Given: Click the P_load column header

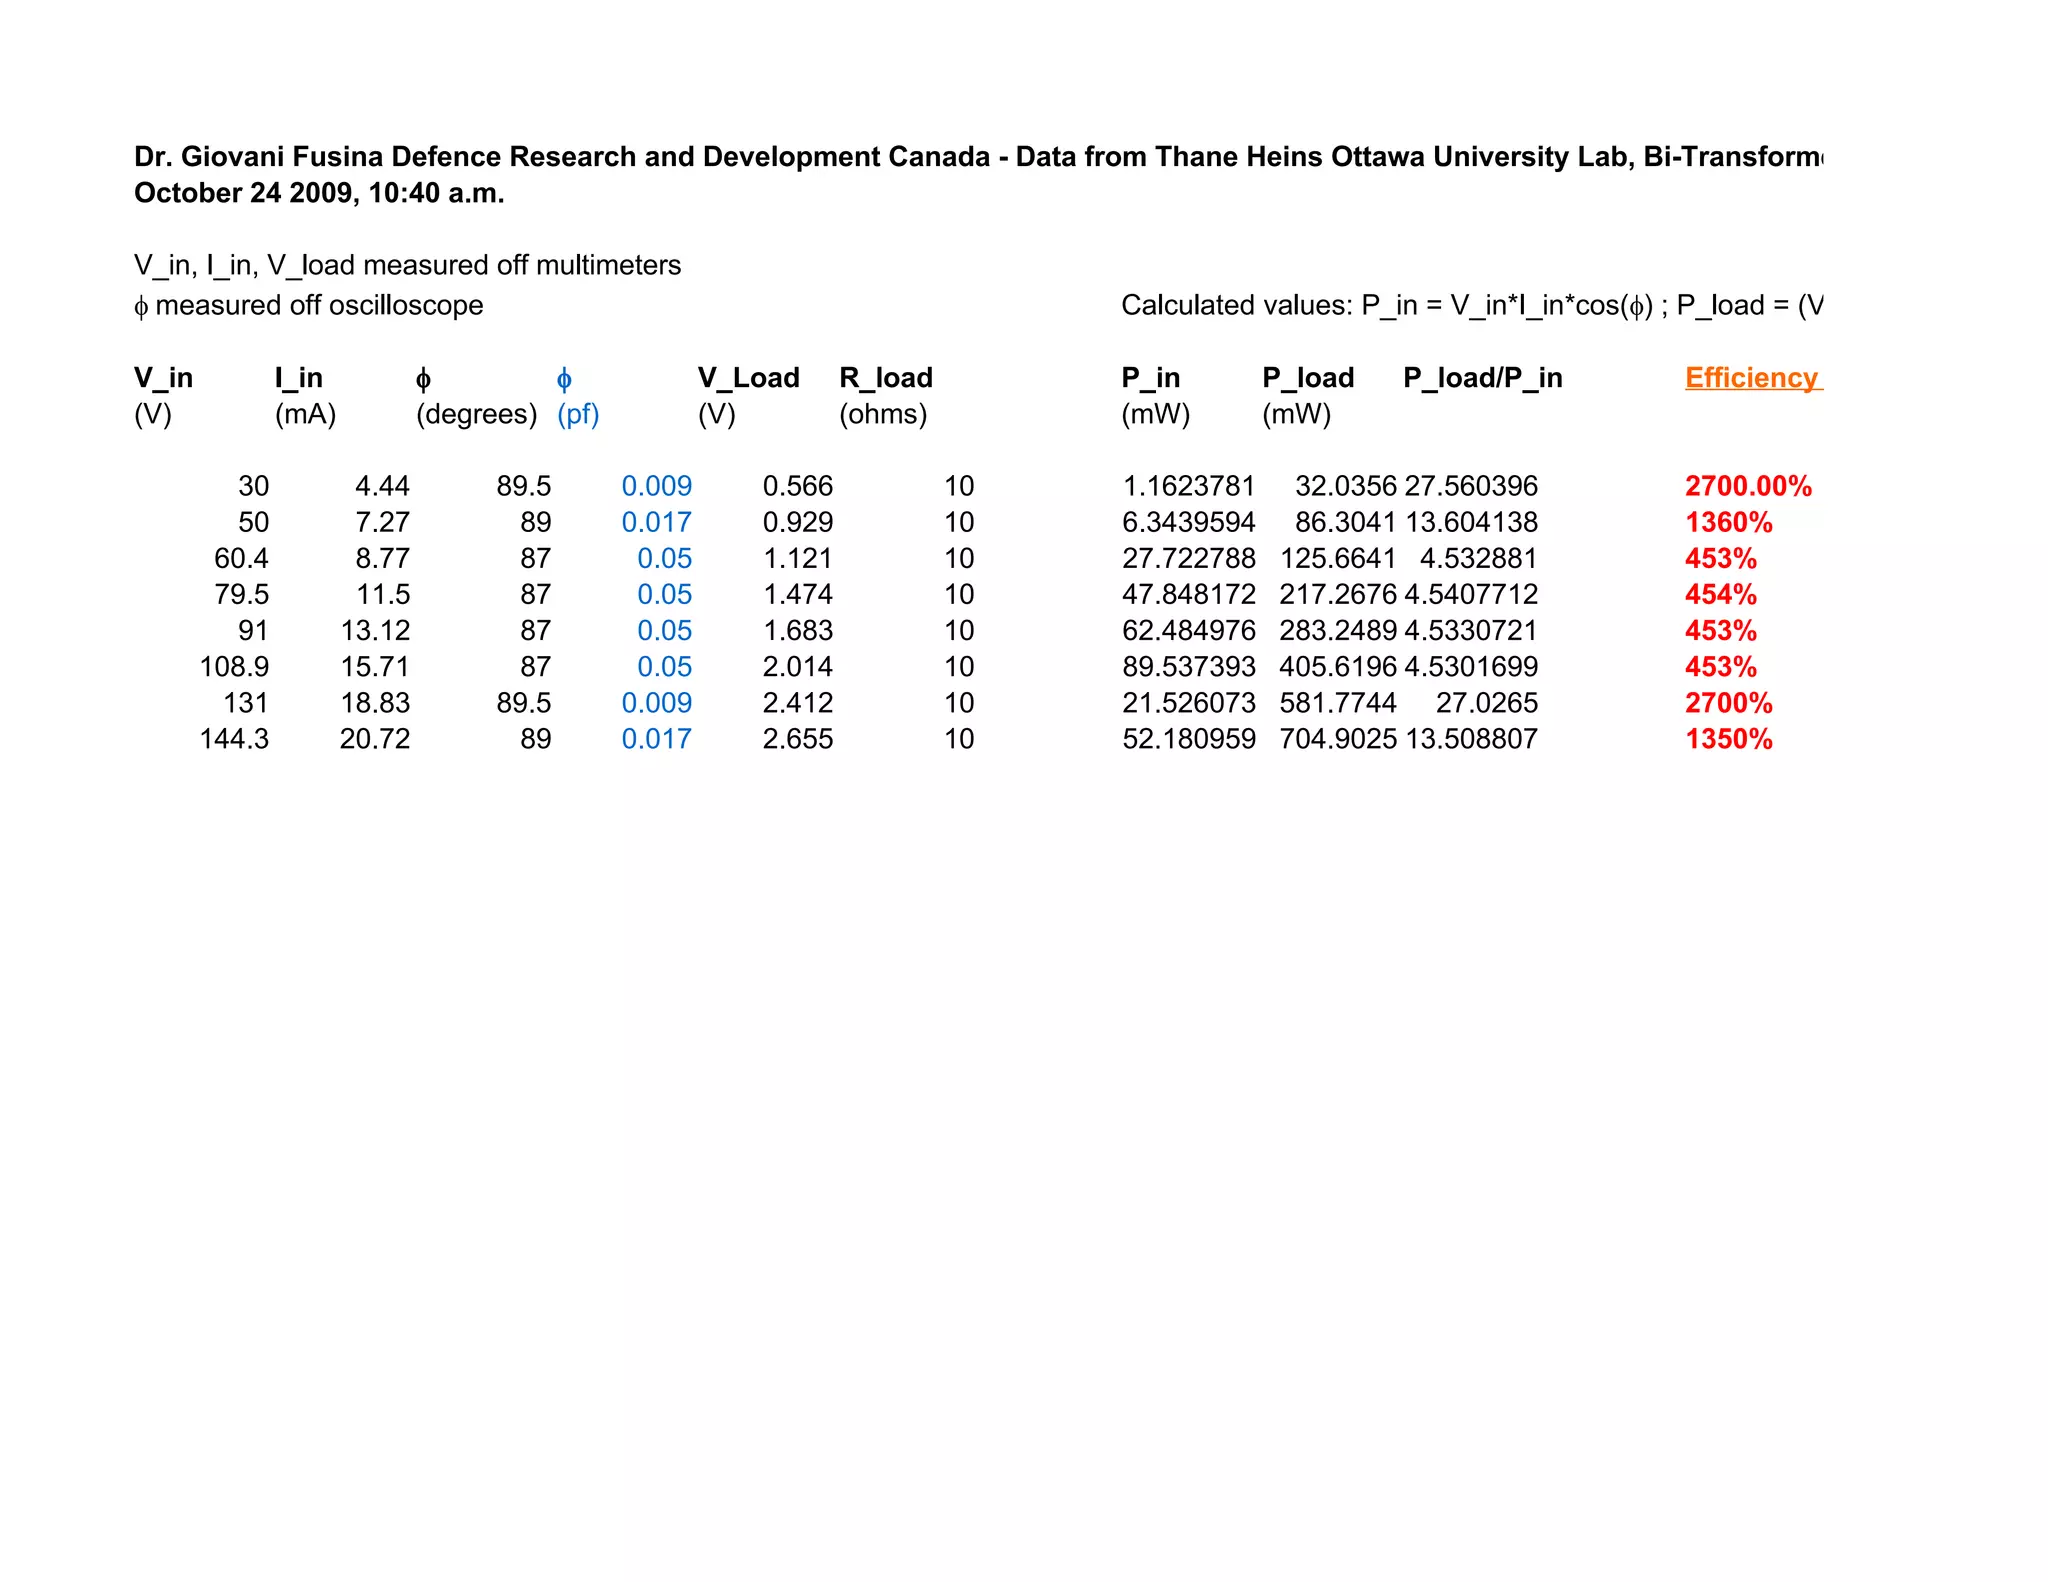Looking at the screenshot, I should (1308, 378).
